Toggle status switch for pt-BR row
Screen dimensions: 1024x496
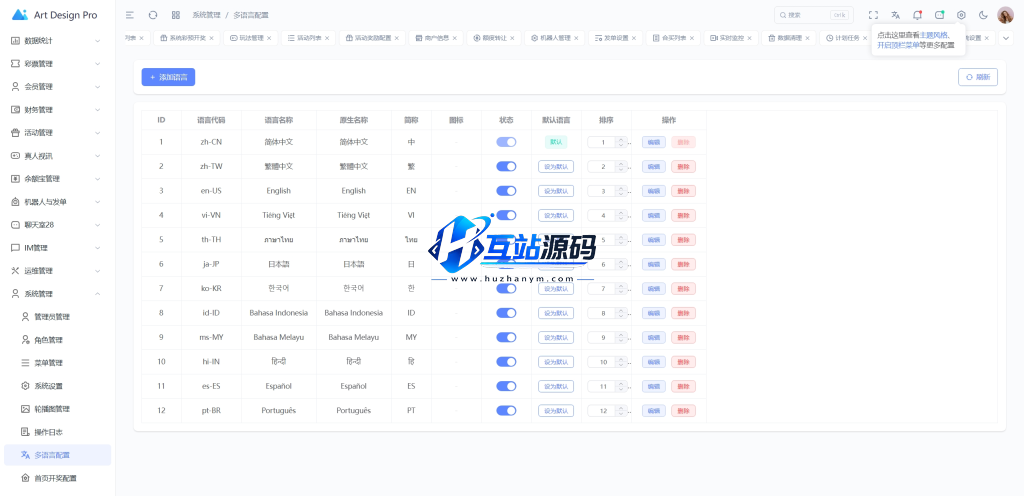506,411
